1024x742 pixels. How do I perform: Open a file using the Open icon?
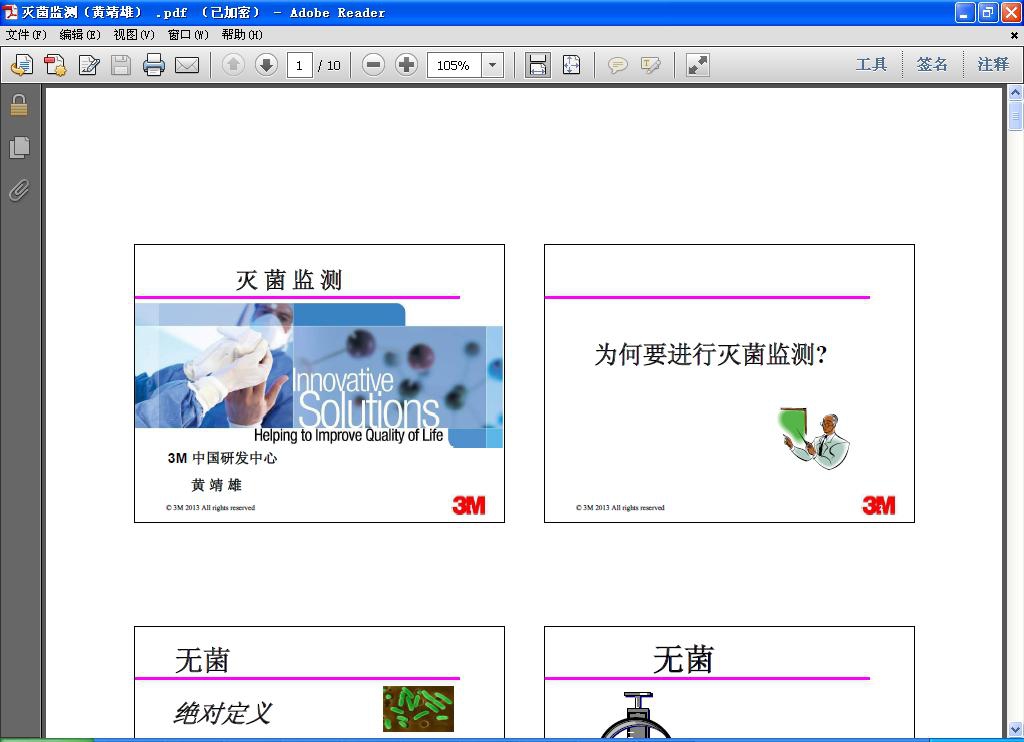click(x=19, y=64)
